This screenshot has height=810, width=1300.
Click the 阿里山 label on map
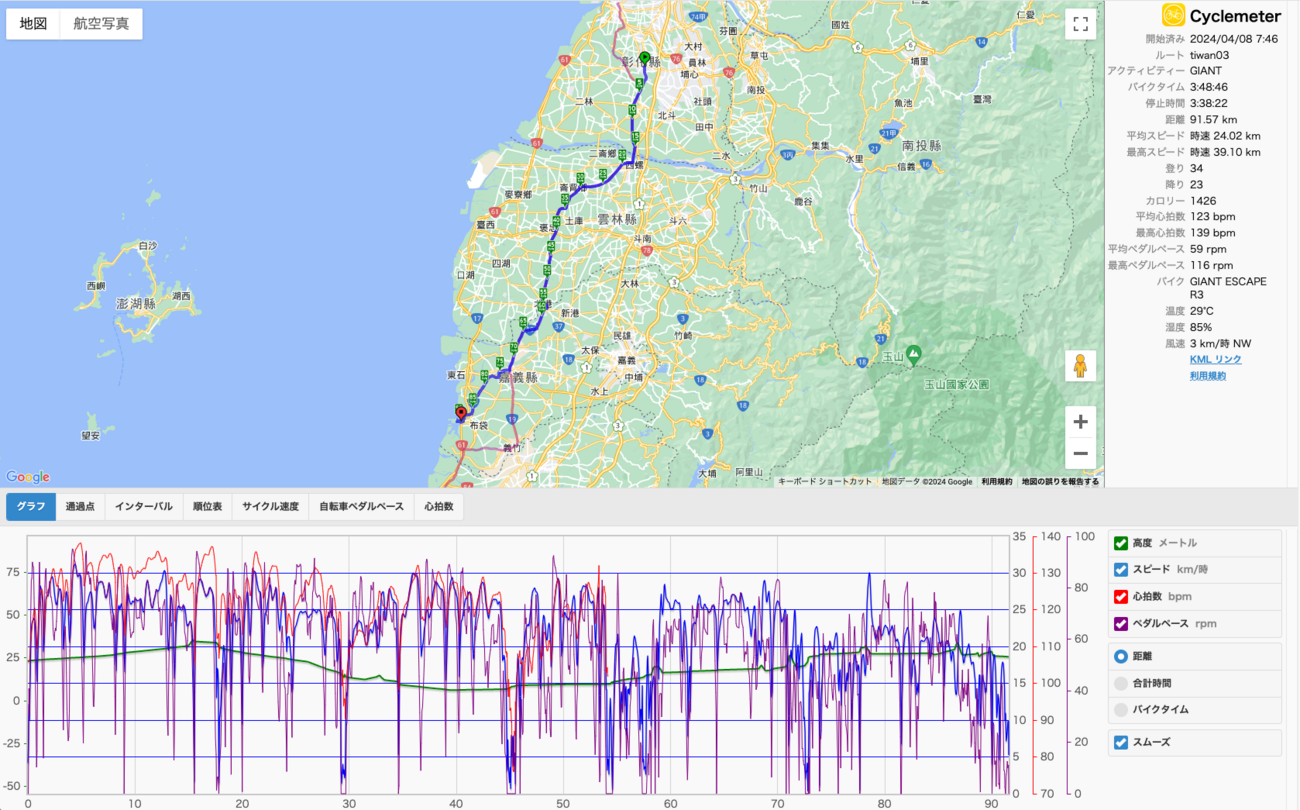[x=749, y=472]
